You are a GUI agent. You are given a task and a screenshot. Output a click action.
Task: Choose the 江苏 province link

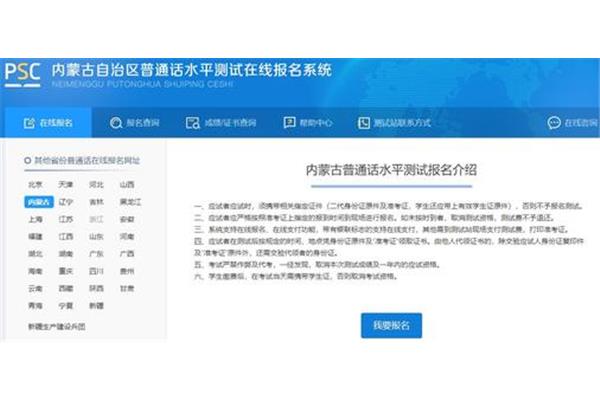(x=66, y=219)
